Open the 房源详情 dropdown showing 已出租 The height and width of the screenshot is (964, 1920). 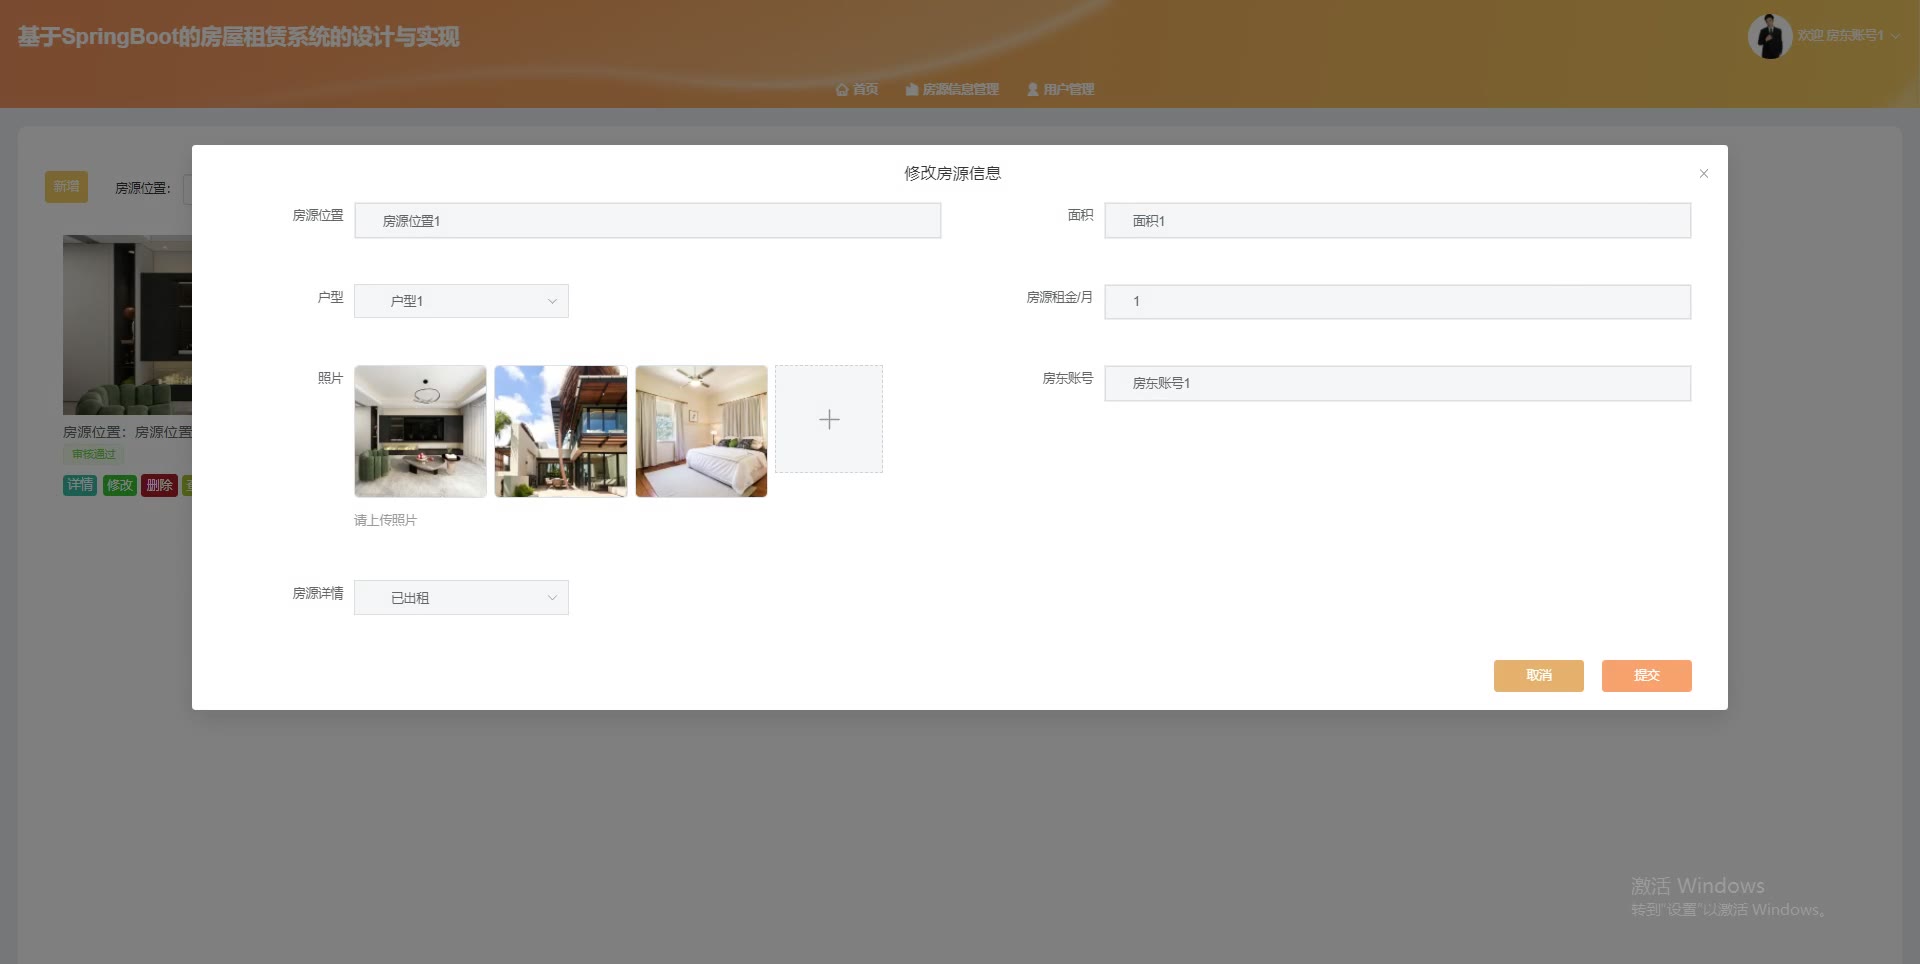click(x=461, y=598)
